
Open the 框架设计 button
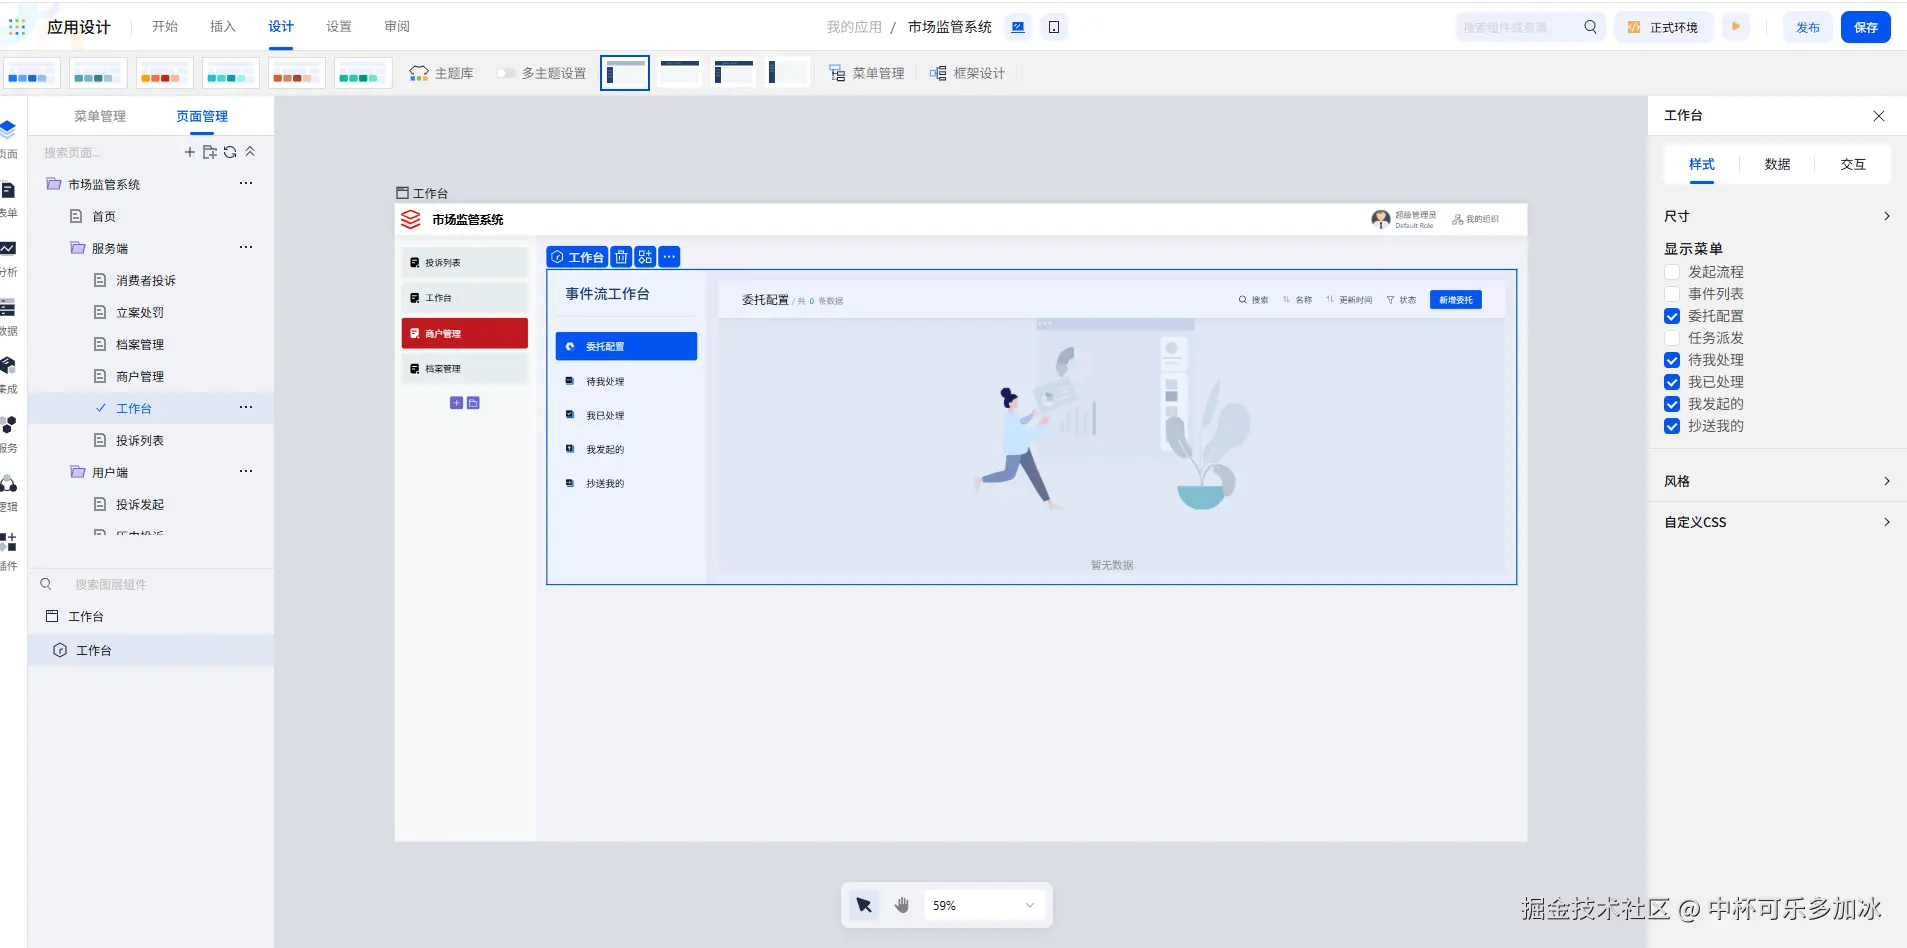[967, 73]
